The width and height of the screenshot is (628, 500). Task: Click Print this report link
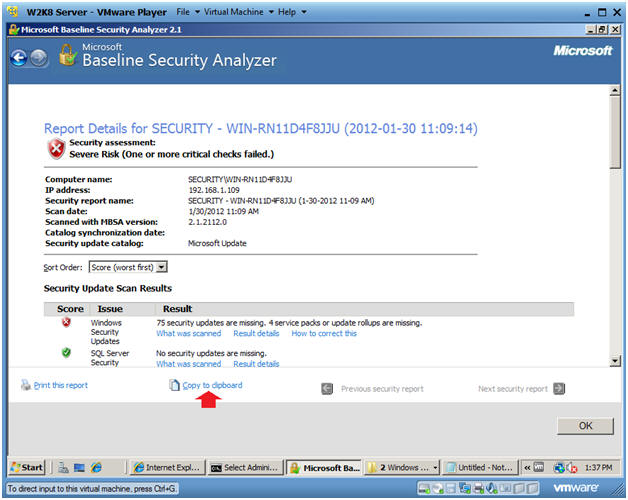60,385
